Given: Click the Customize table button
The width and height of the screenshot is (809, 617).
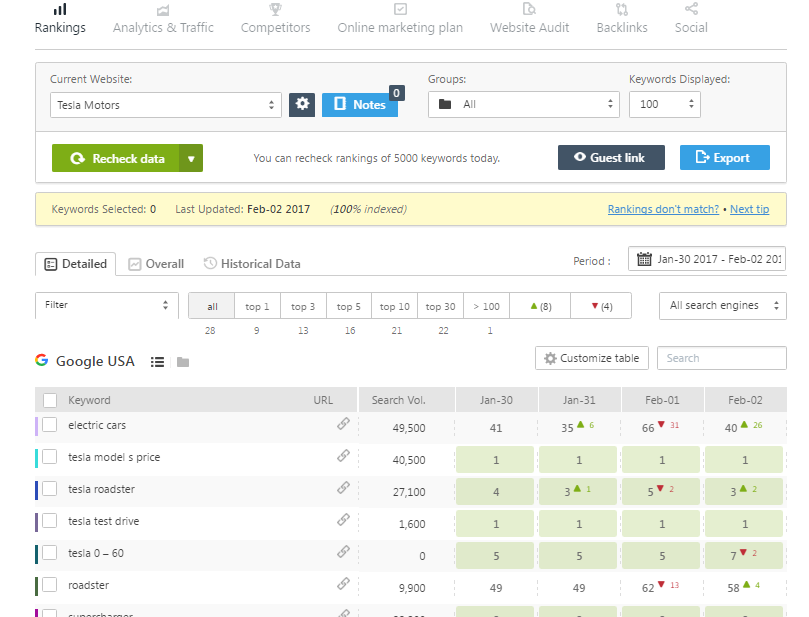Looking at the screenshot, I should [592, 358].
